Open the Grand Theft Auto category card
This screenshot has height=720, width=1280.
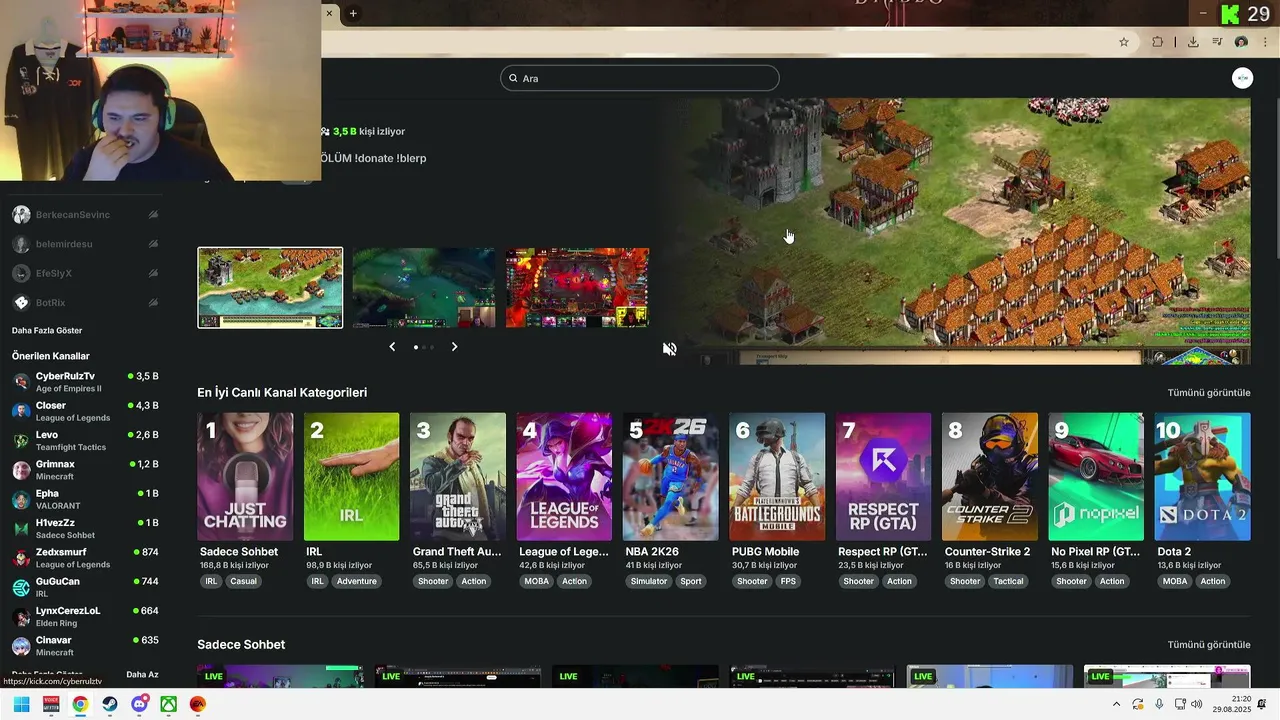pyautogui.click(x=458, y=477)
